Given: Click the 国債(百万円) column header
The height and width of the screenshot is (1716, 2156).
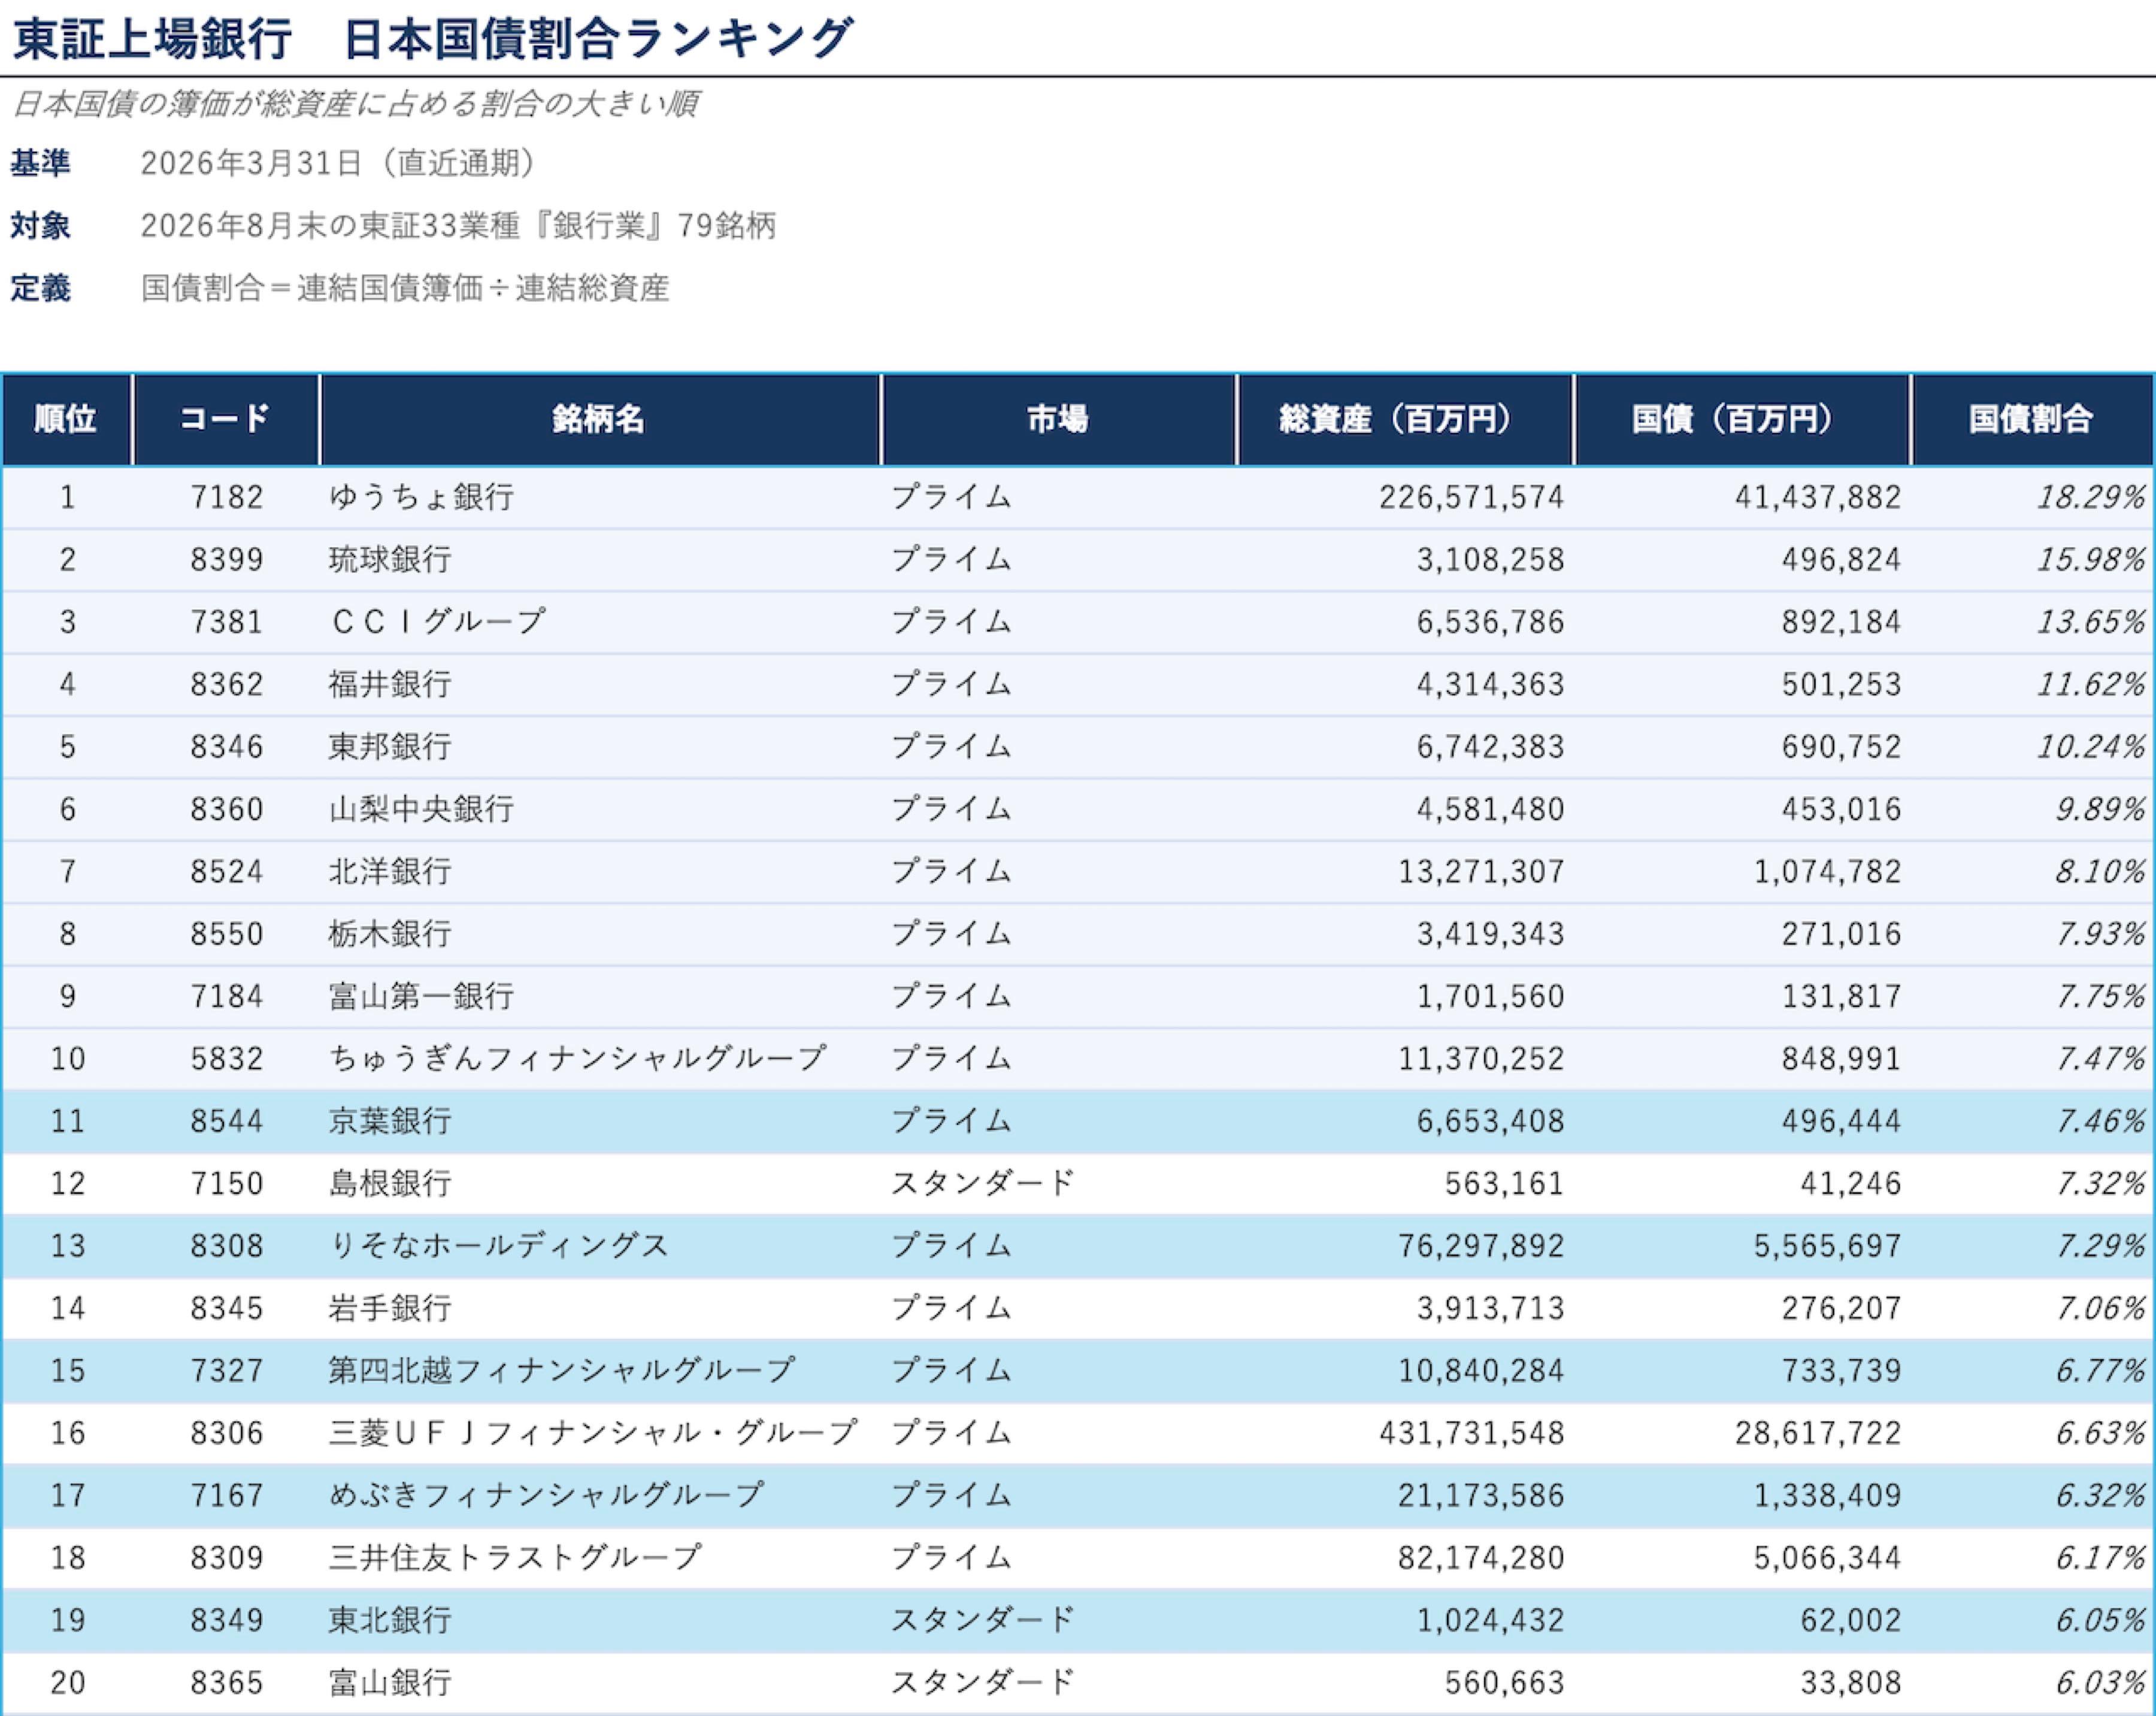Looking at the screenshot, I should tap(1742, 419).
